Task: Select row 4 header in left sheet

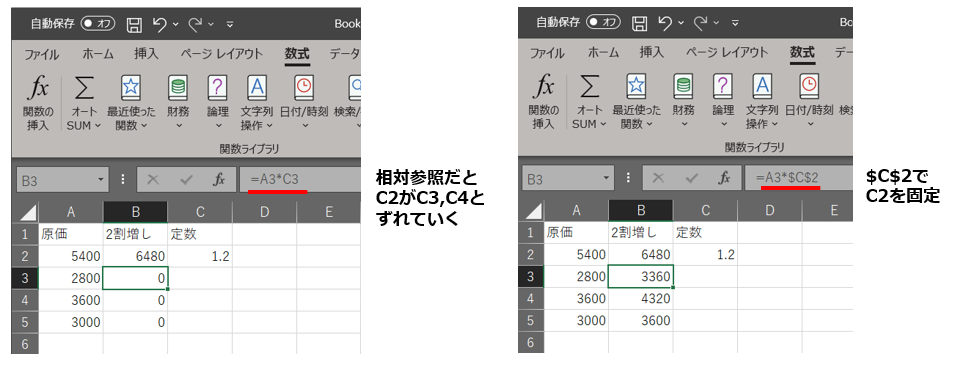Action: (25, 300)
